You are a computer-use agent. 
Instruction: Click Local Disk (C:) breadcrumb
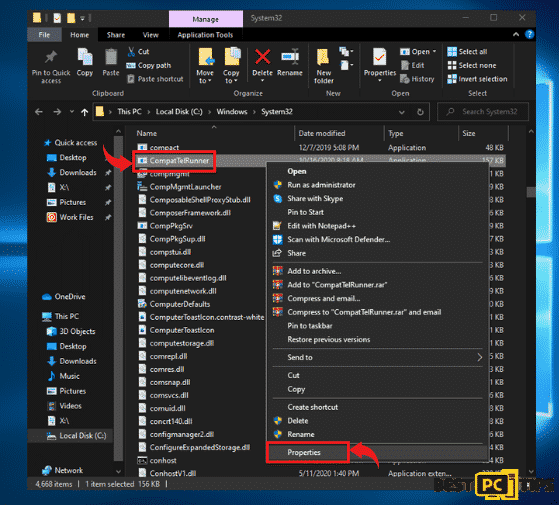(179, 112)
